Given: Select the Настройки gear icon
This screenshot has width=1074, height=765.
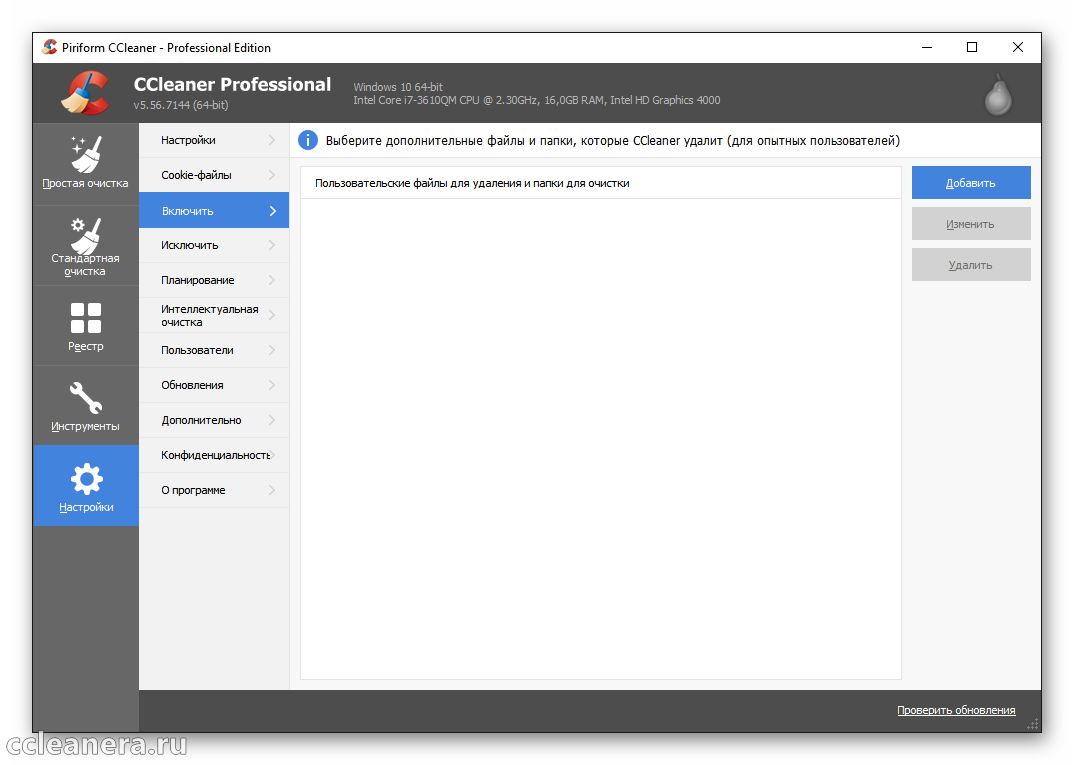Looking at the screenshot, I should click(x=86, y=479).
